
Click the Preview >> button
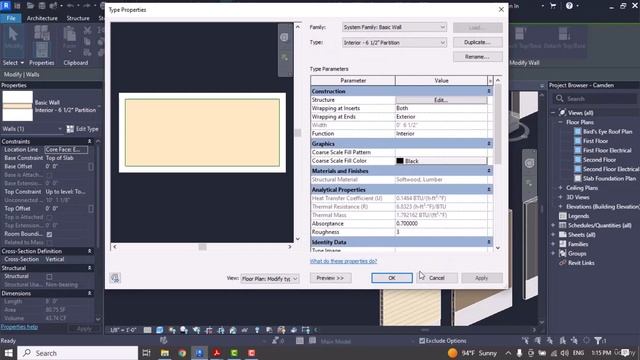point(330,278)
